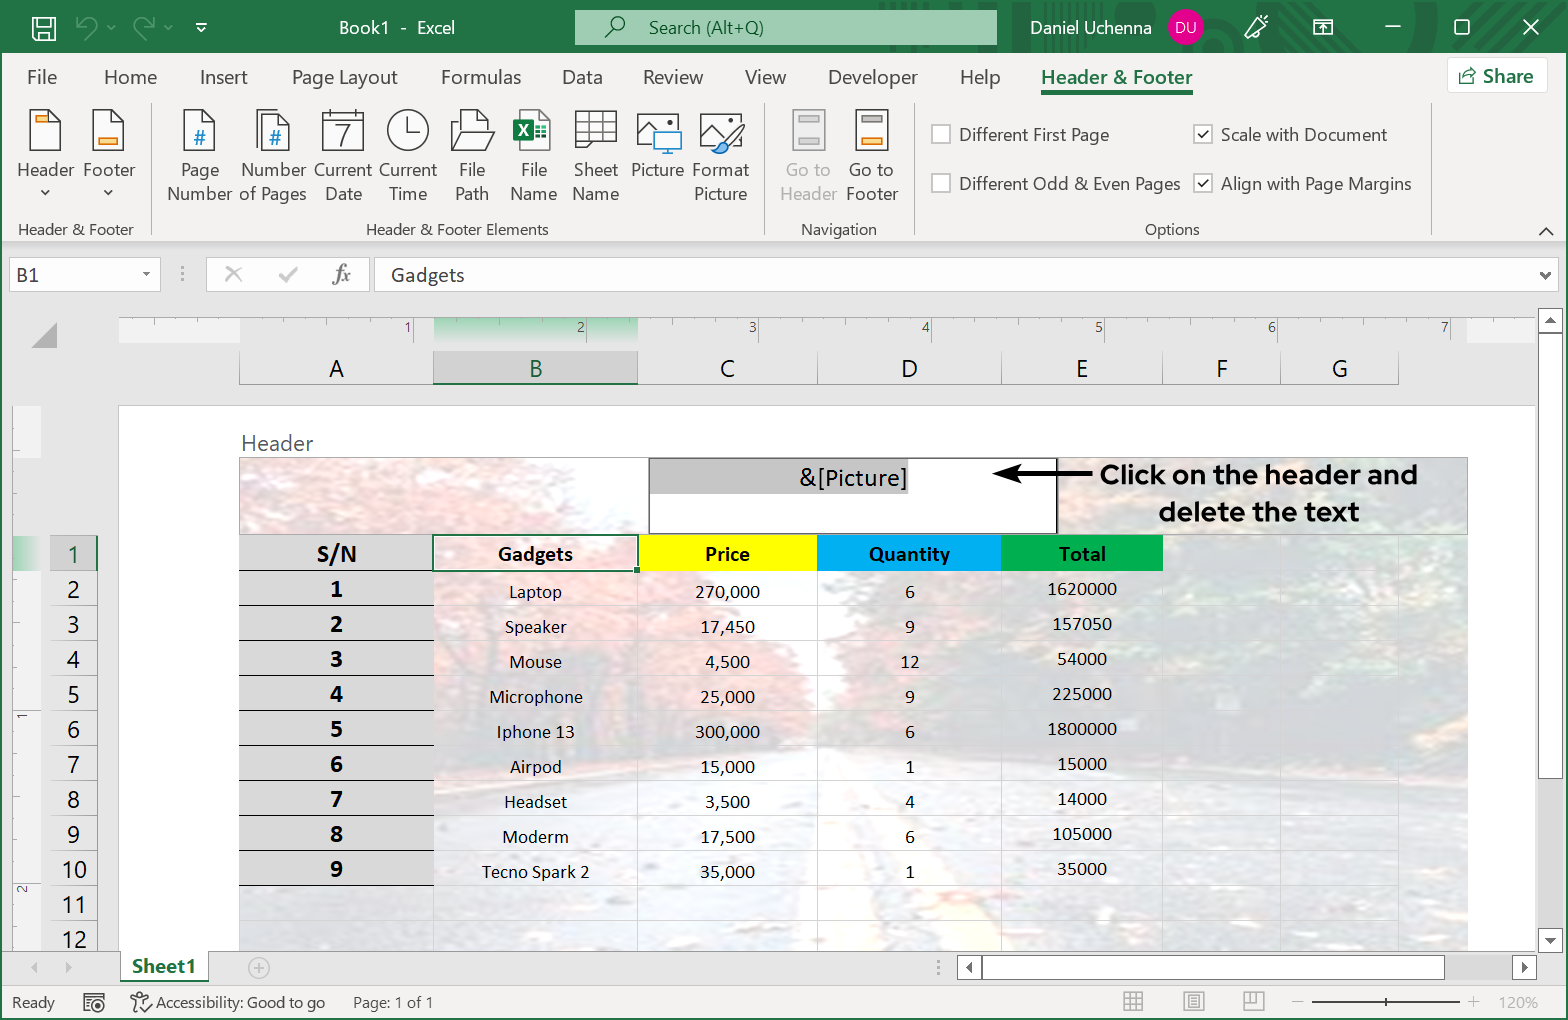Expand the Footer dropdown menu
Viewport: 1568px width, 1020px height.
click(x=108, y=156)
